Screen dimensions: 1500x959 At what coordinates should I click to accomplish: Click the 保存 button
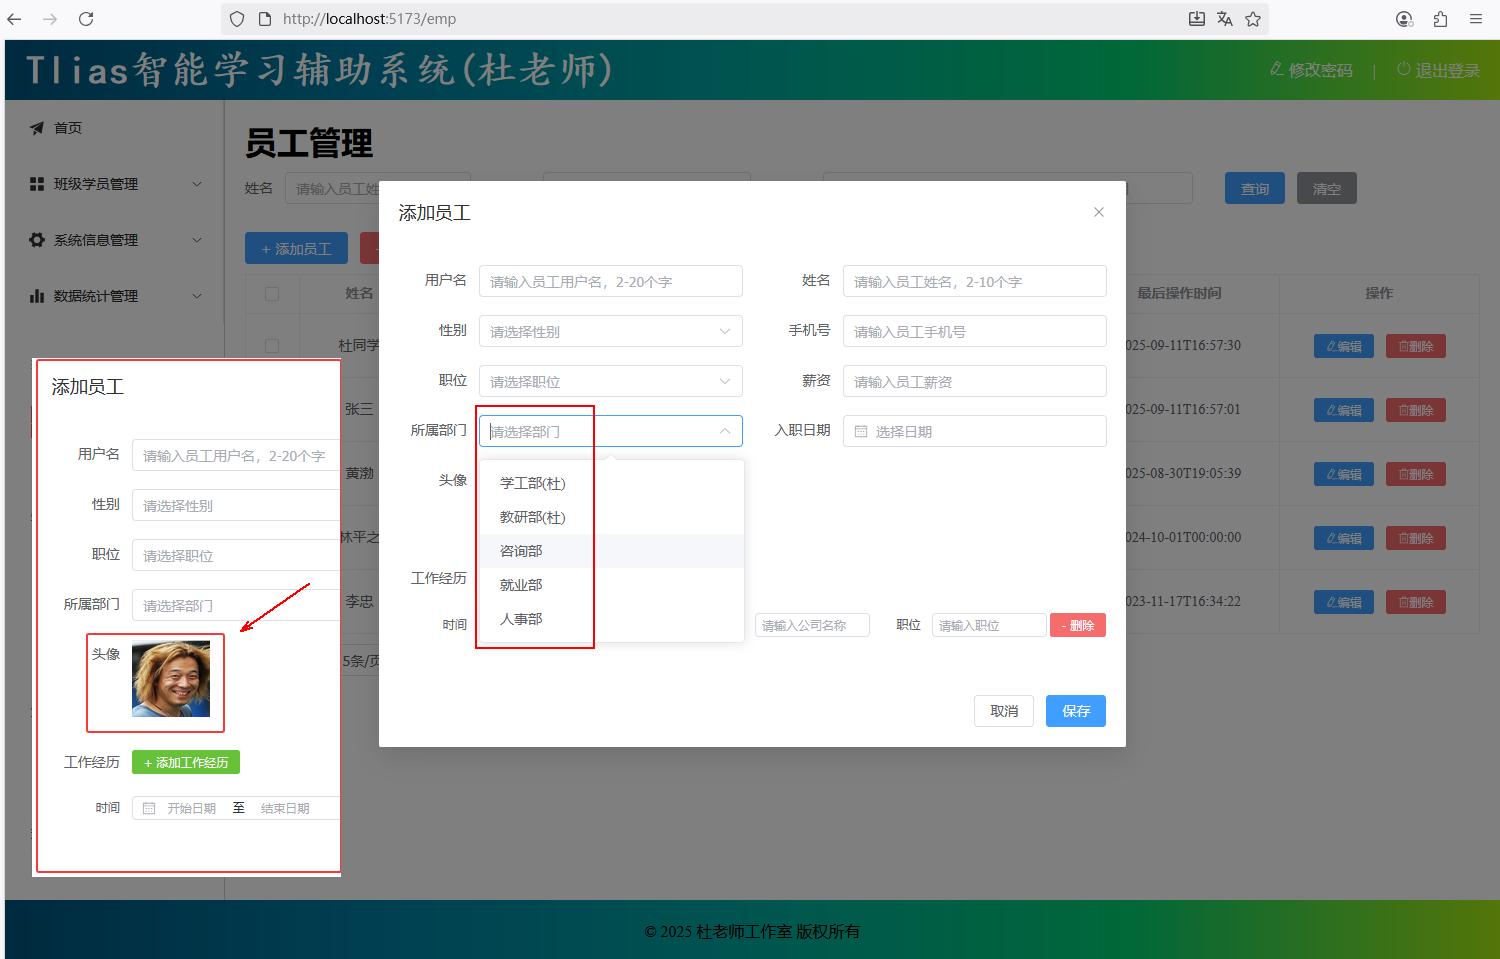point(1075,711)
